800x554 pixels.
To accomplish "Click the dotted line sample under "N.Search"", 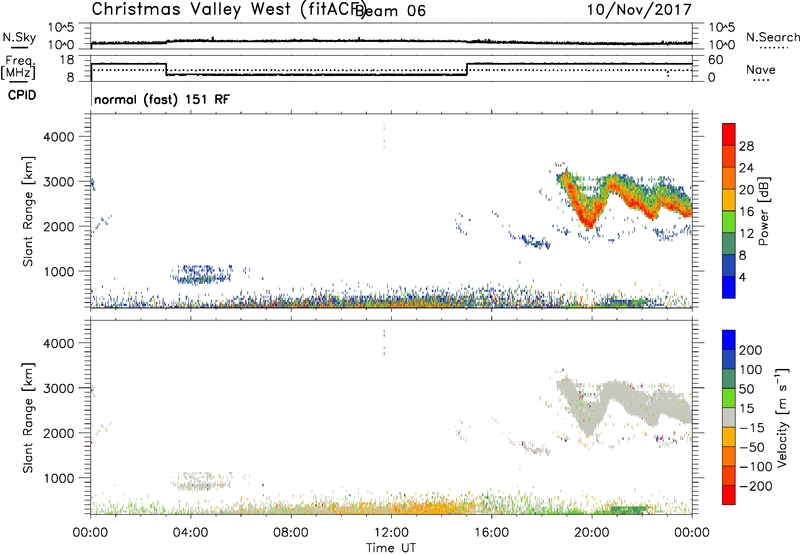I will pyautogui.click(x=774, y=48).
